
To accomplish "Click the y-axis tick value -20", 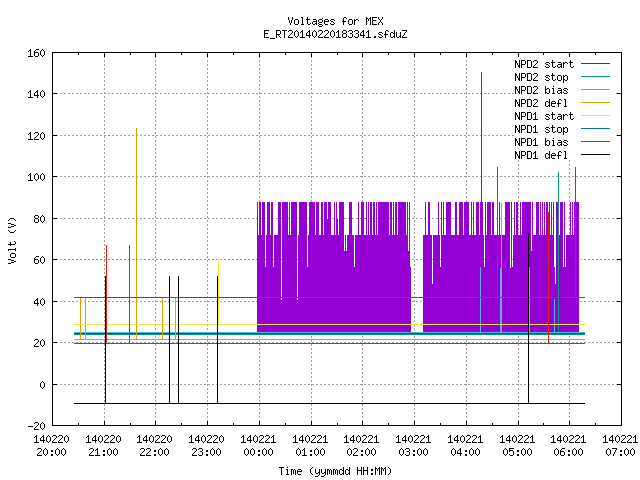I will pyautogui.click(x=36, y=426).
